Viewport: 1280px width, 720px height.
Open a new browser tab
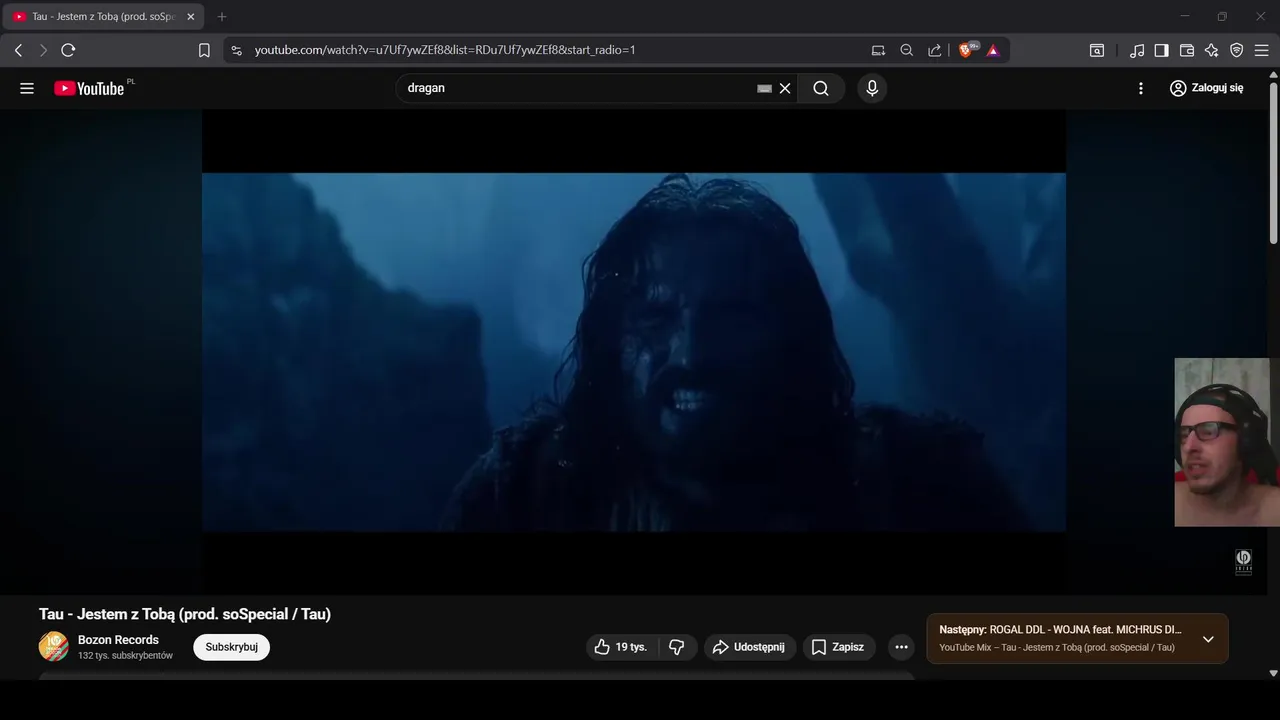(222, 17)
